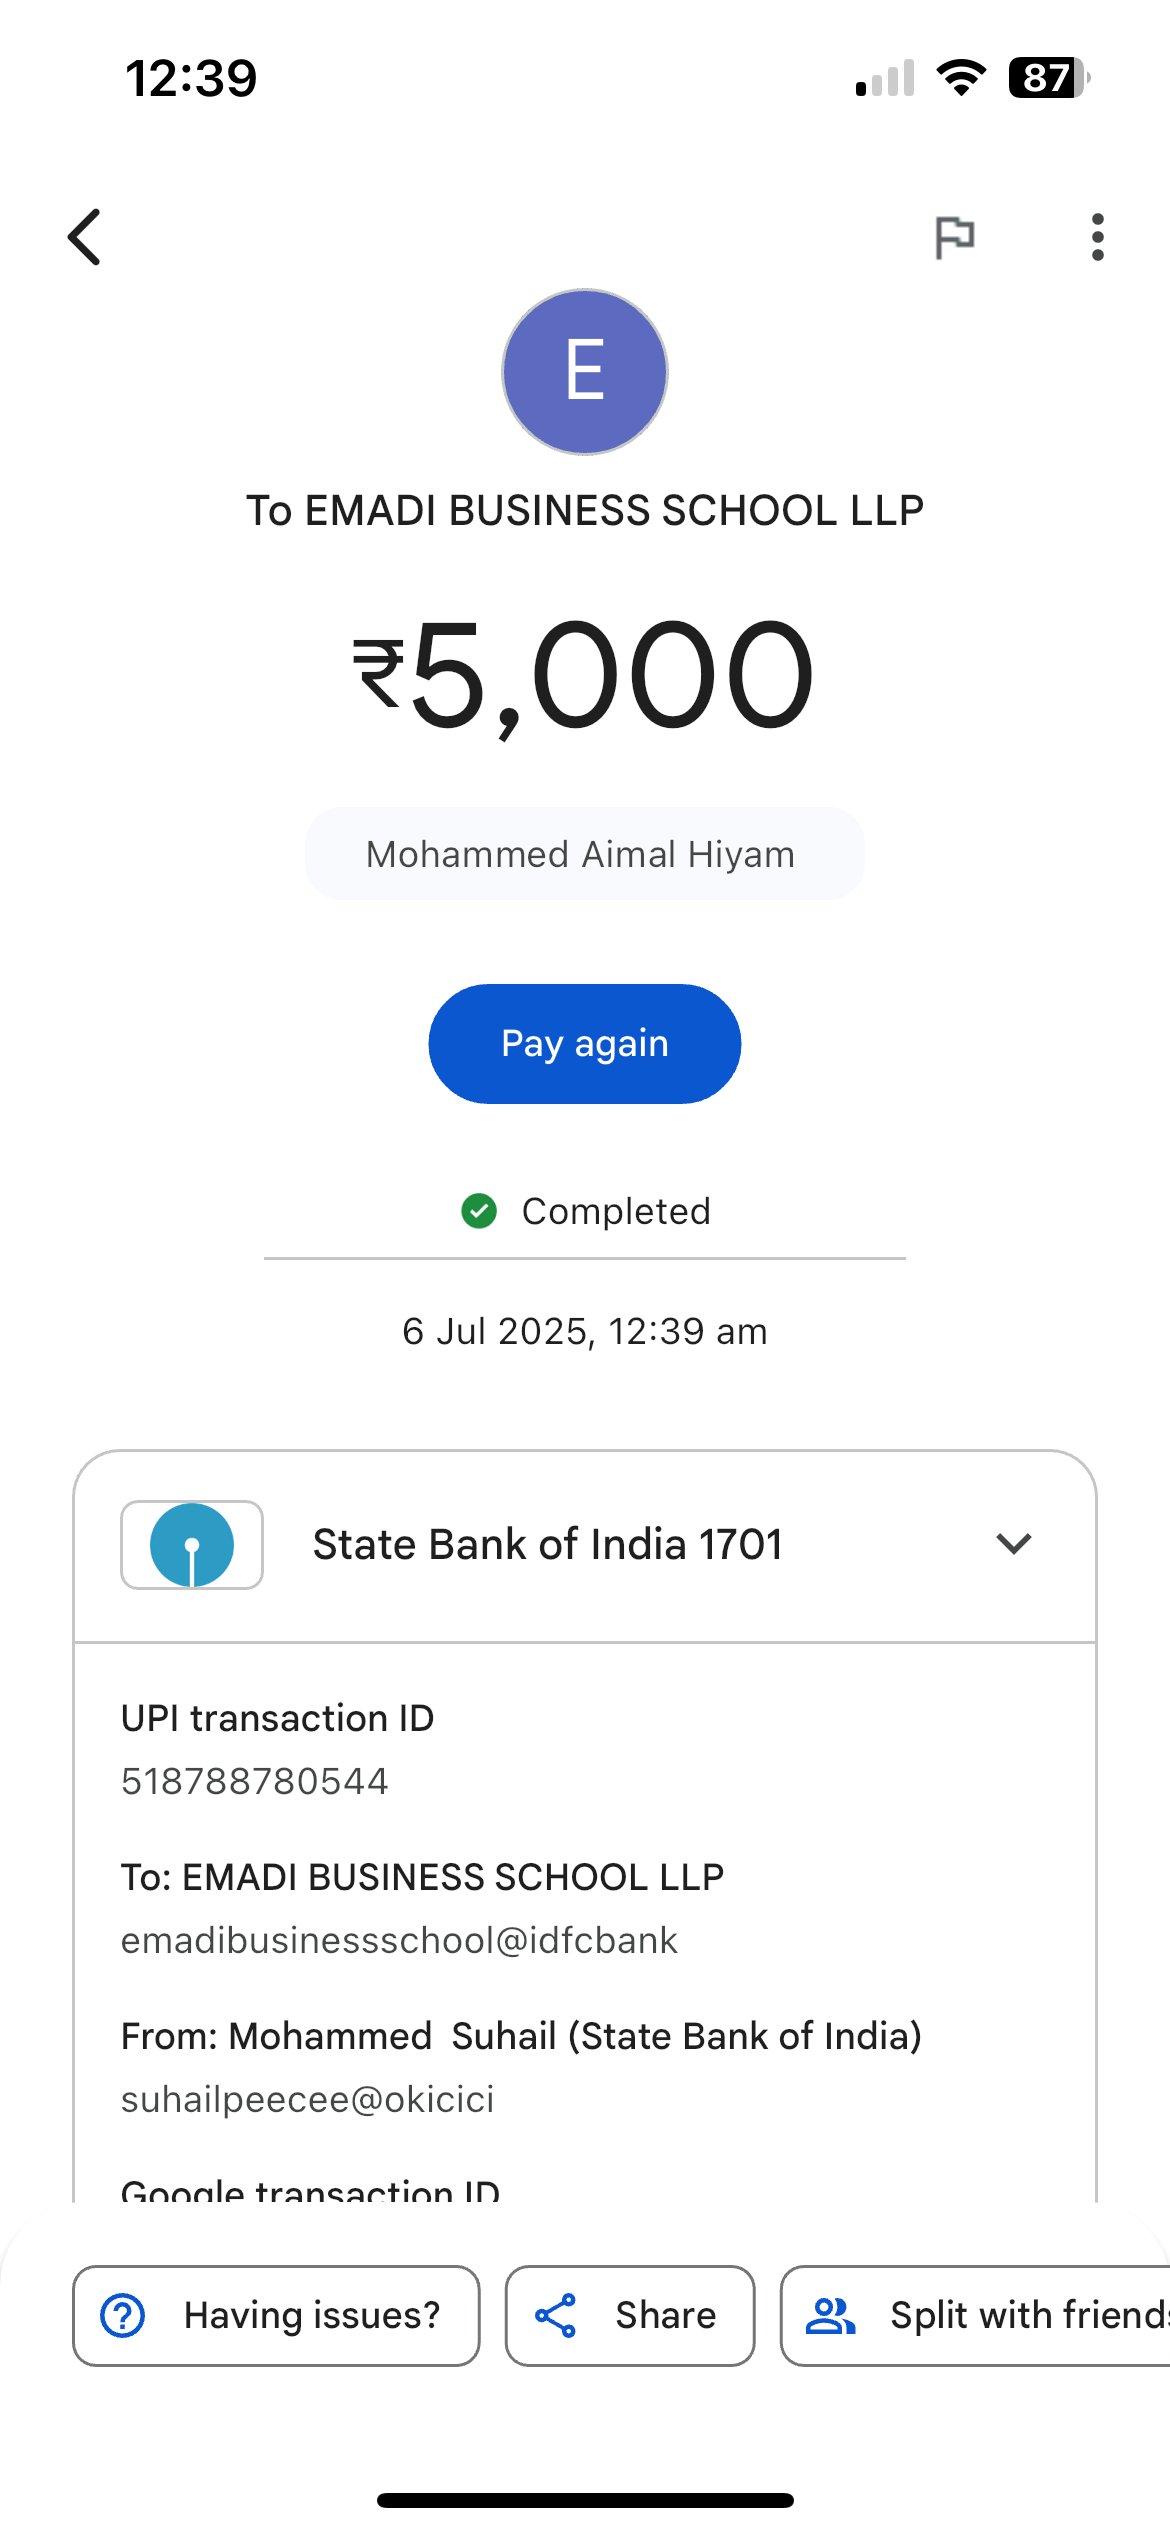
Task: Tap the ₹5,000 amount
Action: pyautogui.click(x=584, y=674)
